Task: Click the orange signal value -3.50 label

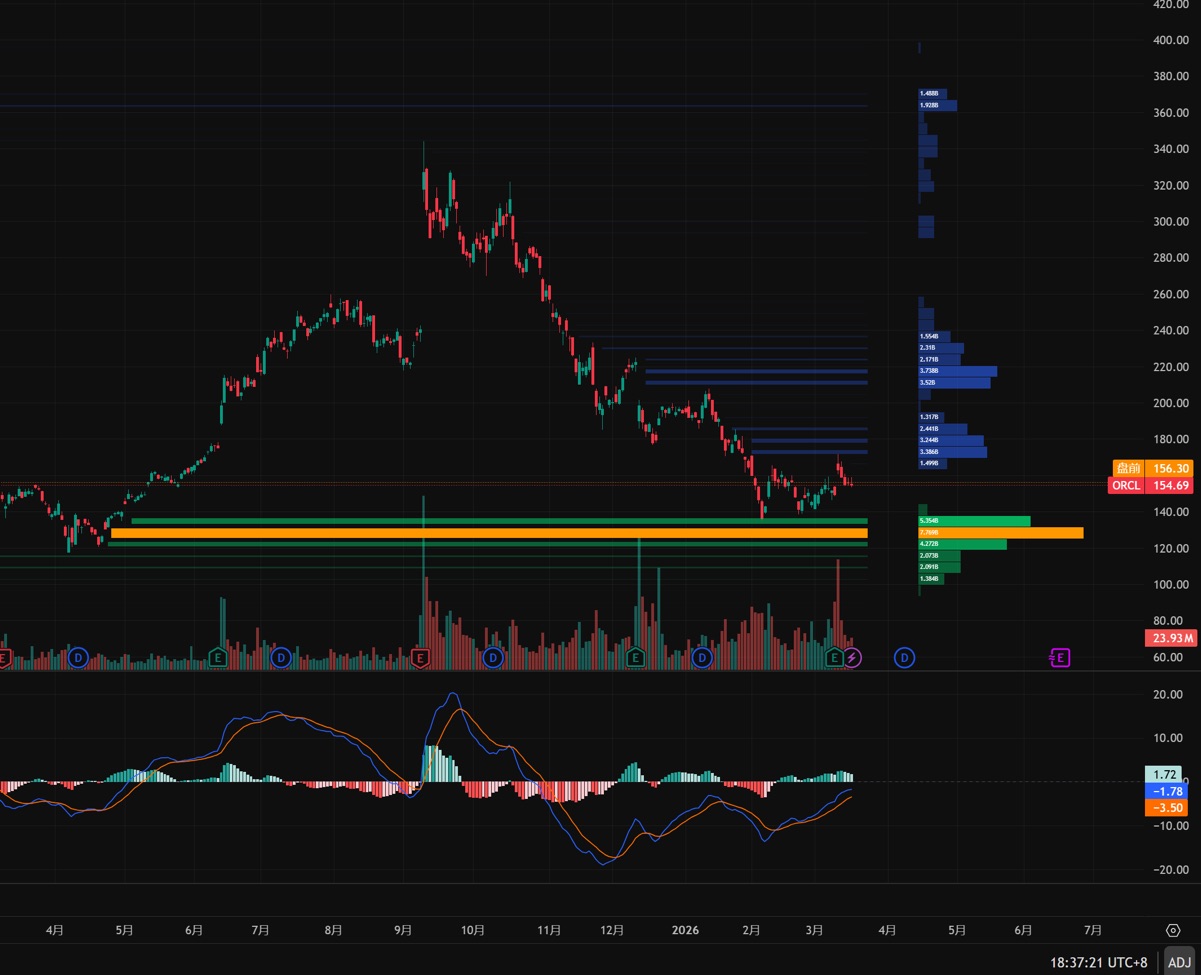Action: coord(1167,808)
